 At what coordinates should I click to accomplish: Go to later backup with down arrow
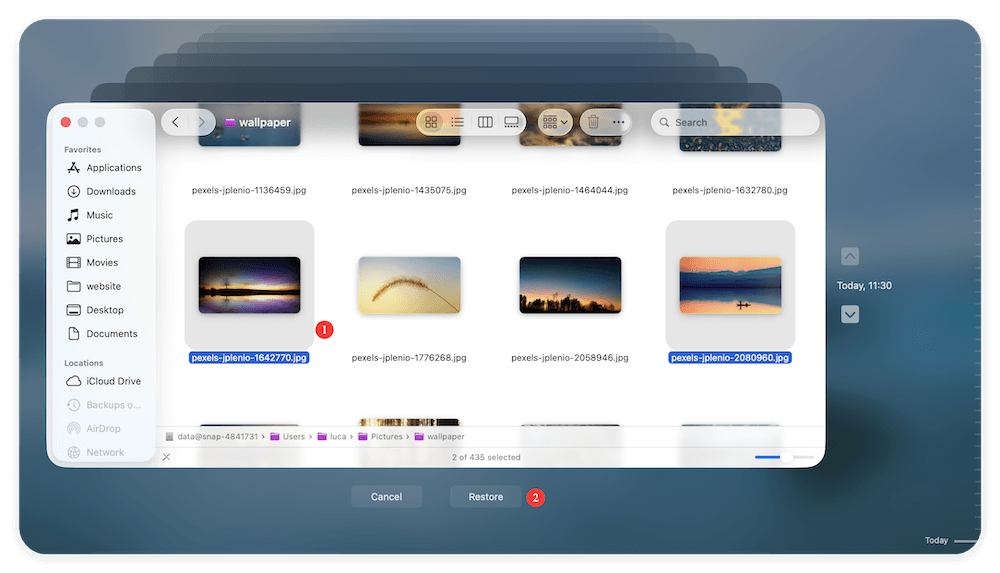(x=849, y=314)
